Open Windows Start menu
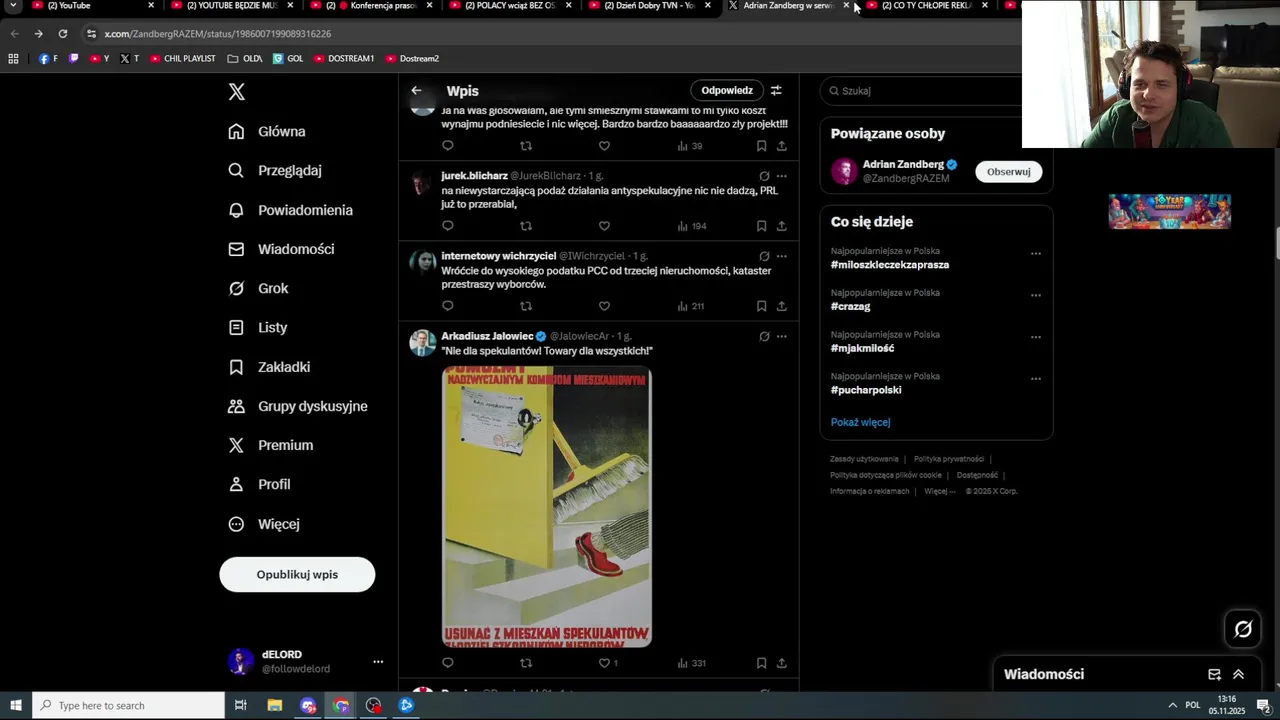 click(15, 705)
